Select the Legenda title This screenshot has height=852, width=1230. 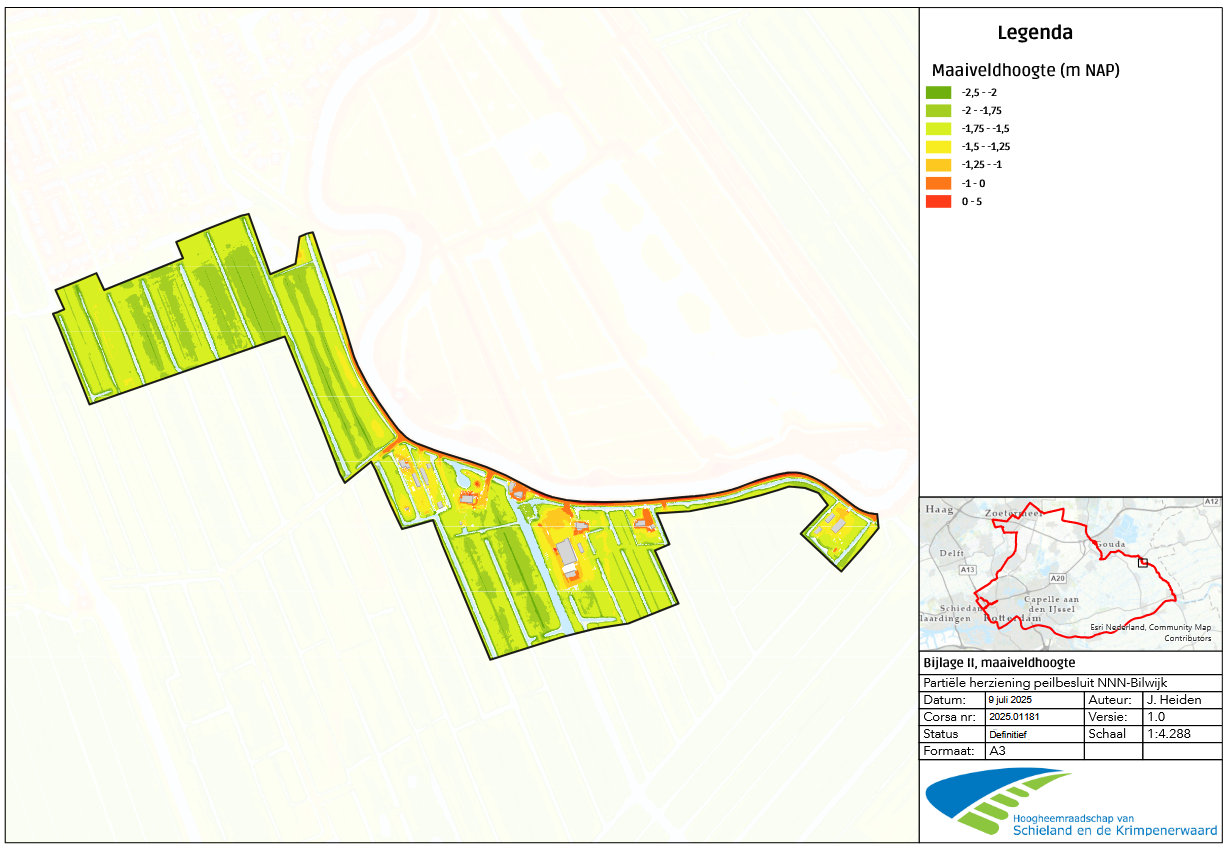[1035, 33]
